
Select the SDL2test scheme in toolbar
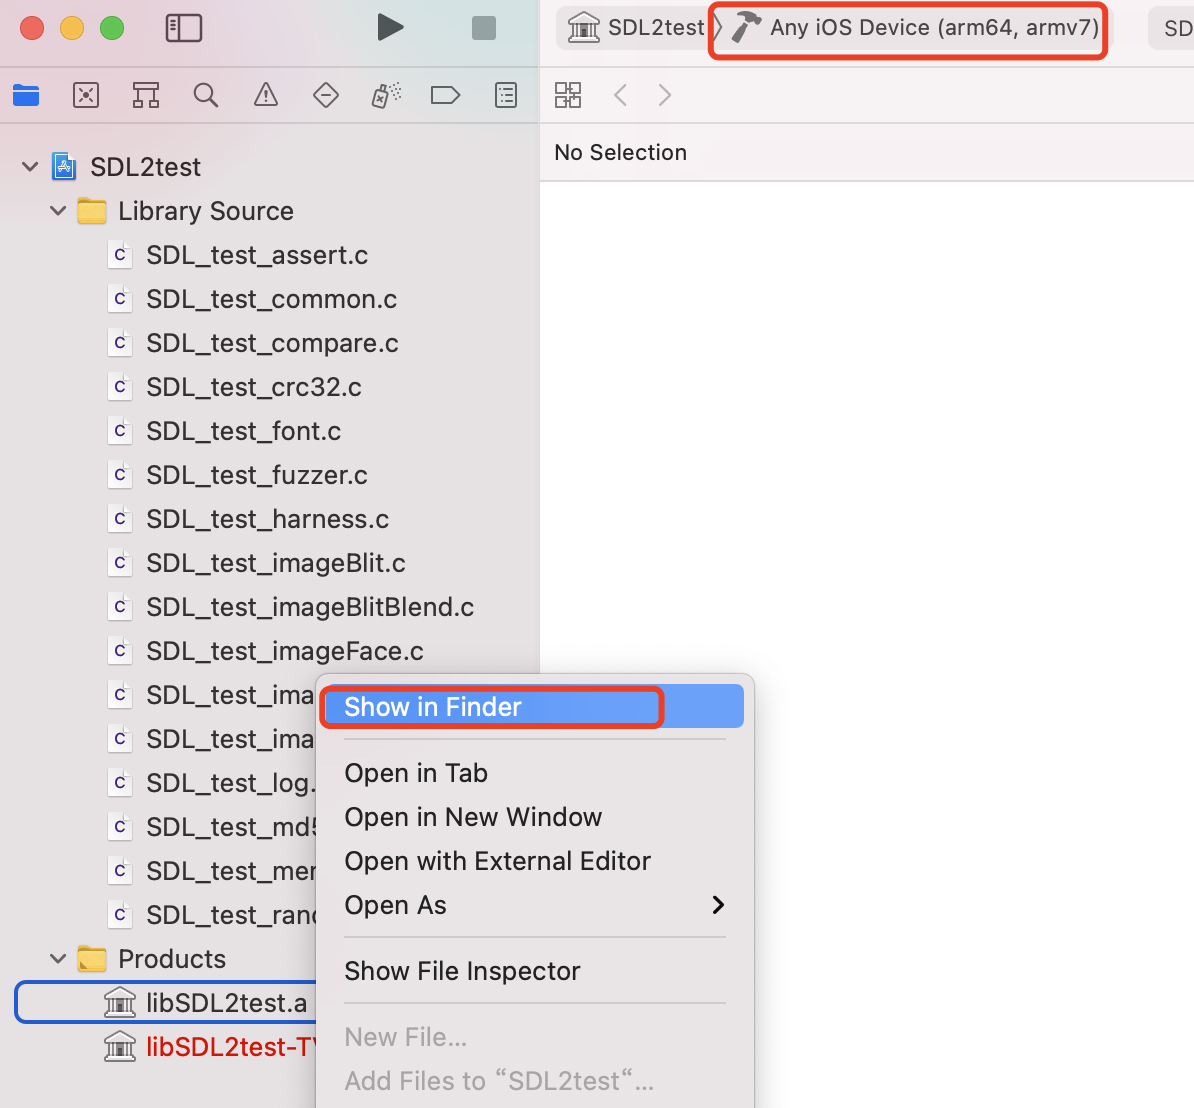[x=637, y=28]
